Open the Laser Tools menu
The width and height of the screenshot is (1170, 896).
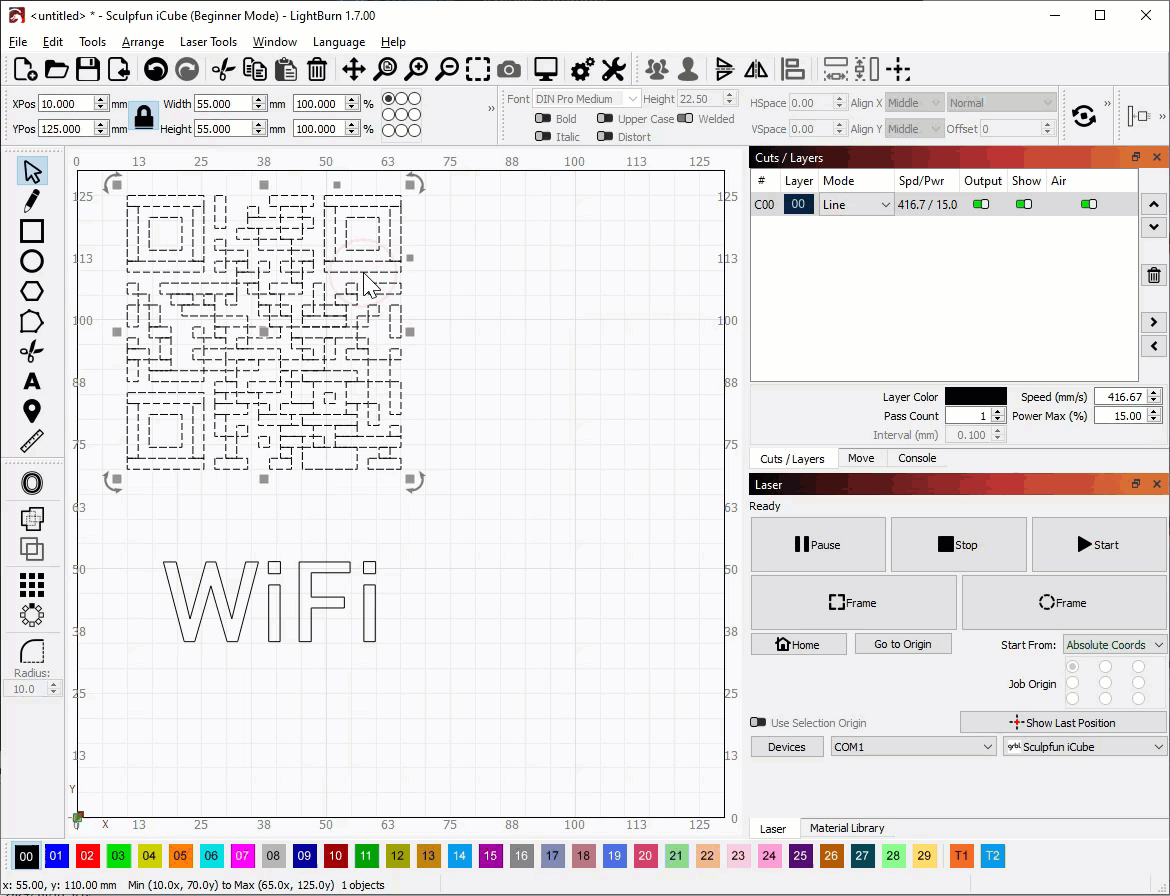[x=208, y=42]
